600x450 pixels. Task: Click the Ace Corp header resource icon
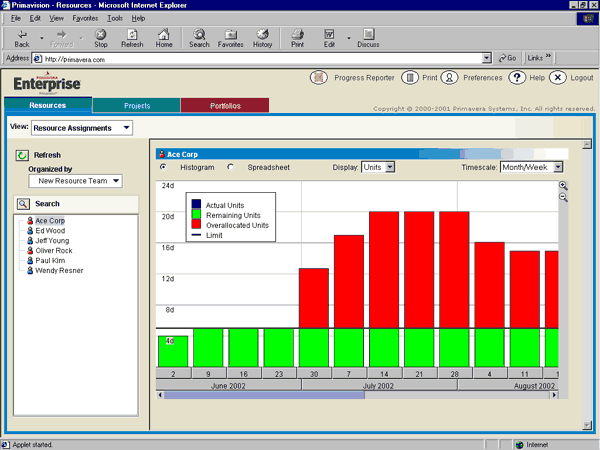pyautogui.click(x=162, y=154)
